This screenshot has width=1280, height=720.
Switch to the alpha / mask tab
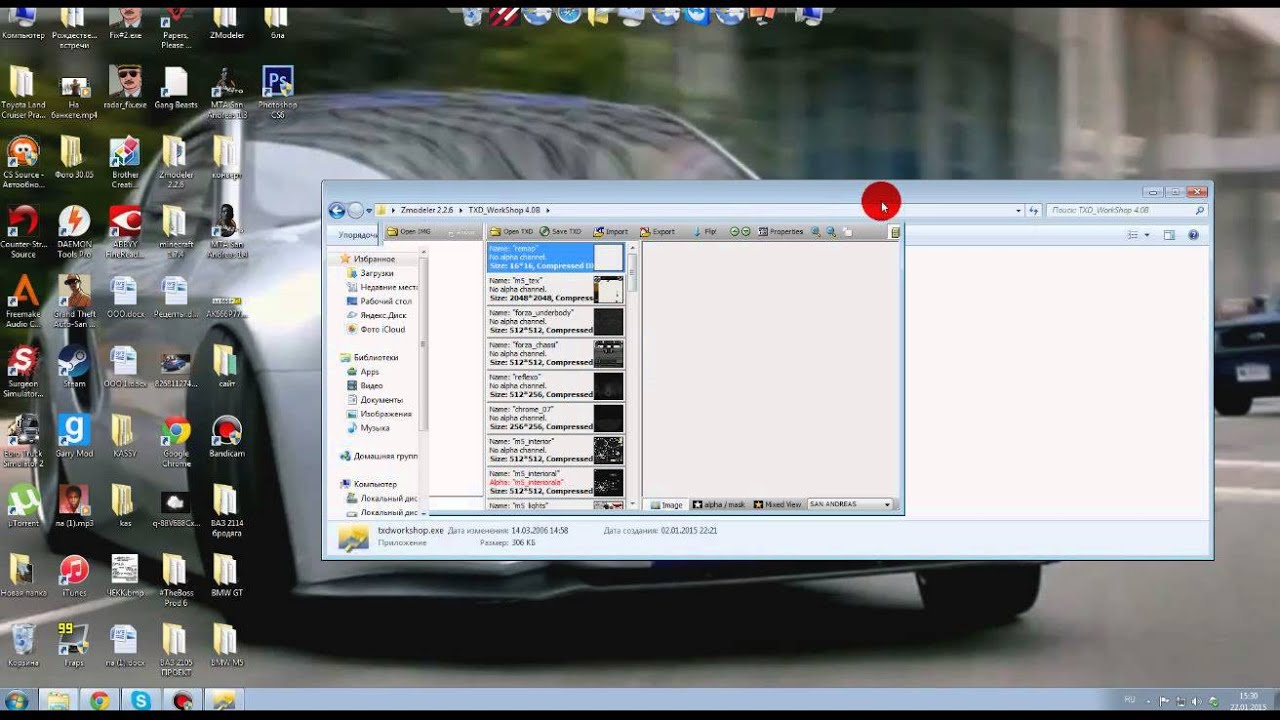pyautogui.click(x=719, y=505)
